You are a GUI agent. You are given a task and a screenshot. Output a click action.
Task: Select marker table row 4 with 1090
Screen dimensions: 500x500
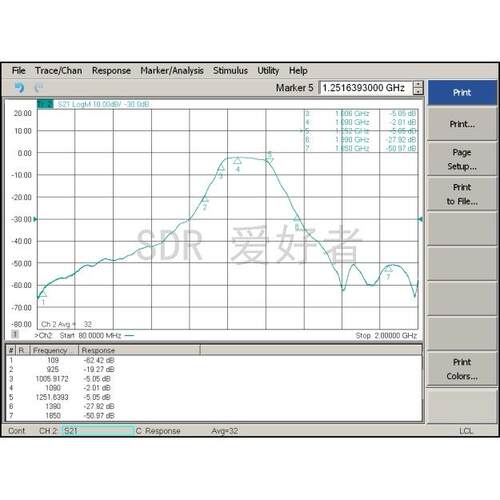tap(213, 388)
